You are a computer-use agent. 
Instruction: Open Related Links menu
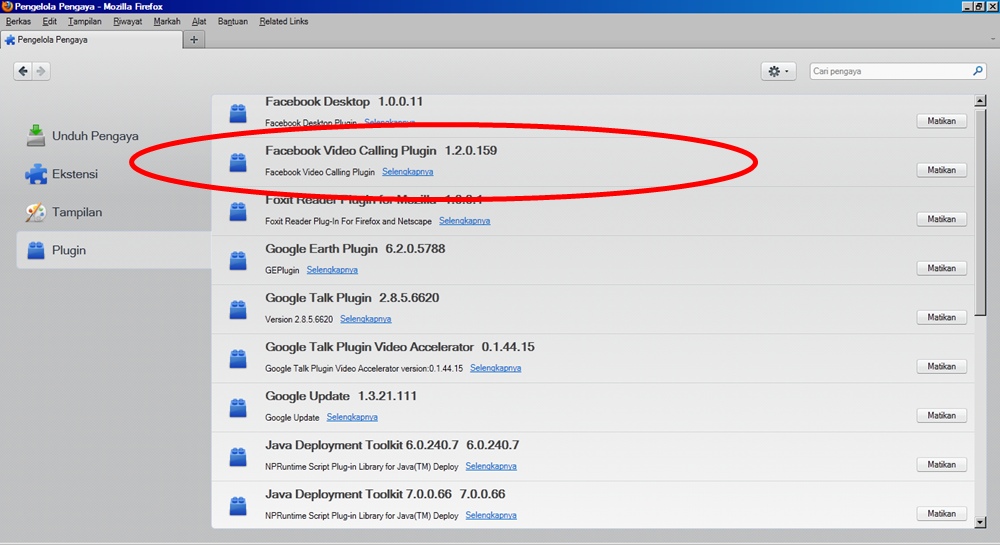click(x=284, y=21)
